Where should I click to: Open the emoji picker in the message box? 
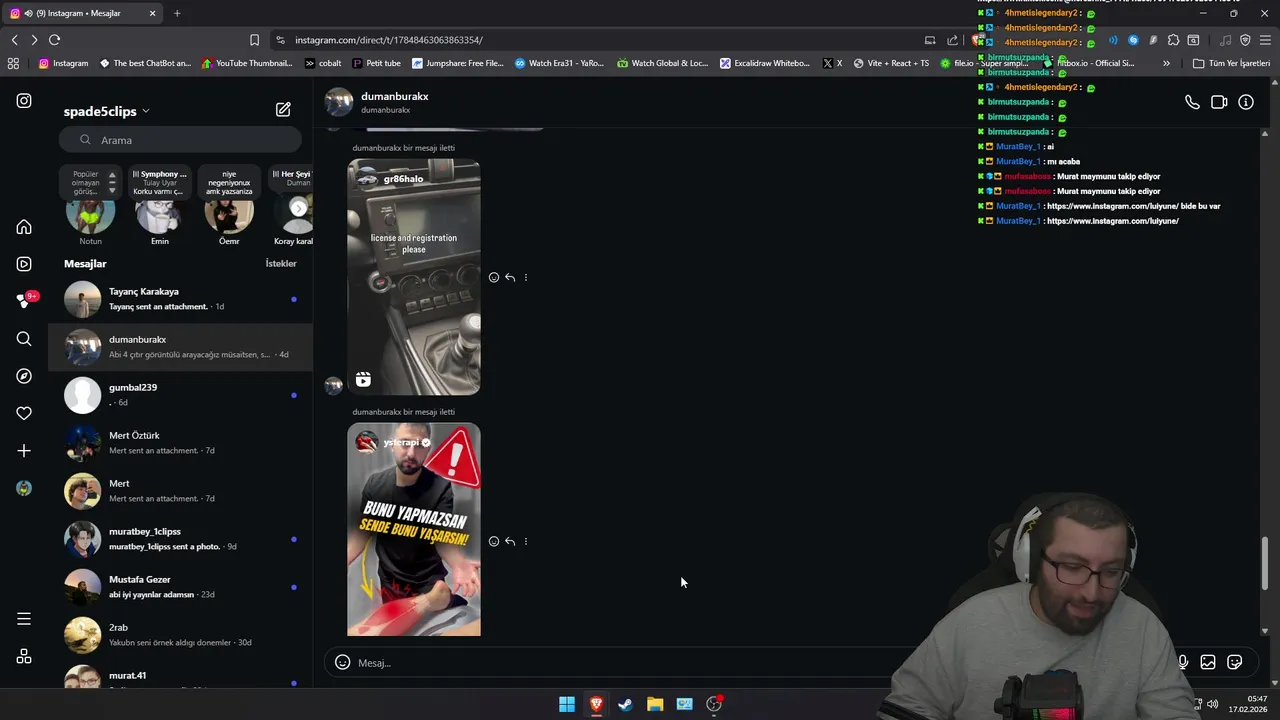[342, 662]
